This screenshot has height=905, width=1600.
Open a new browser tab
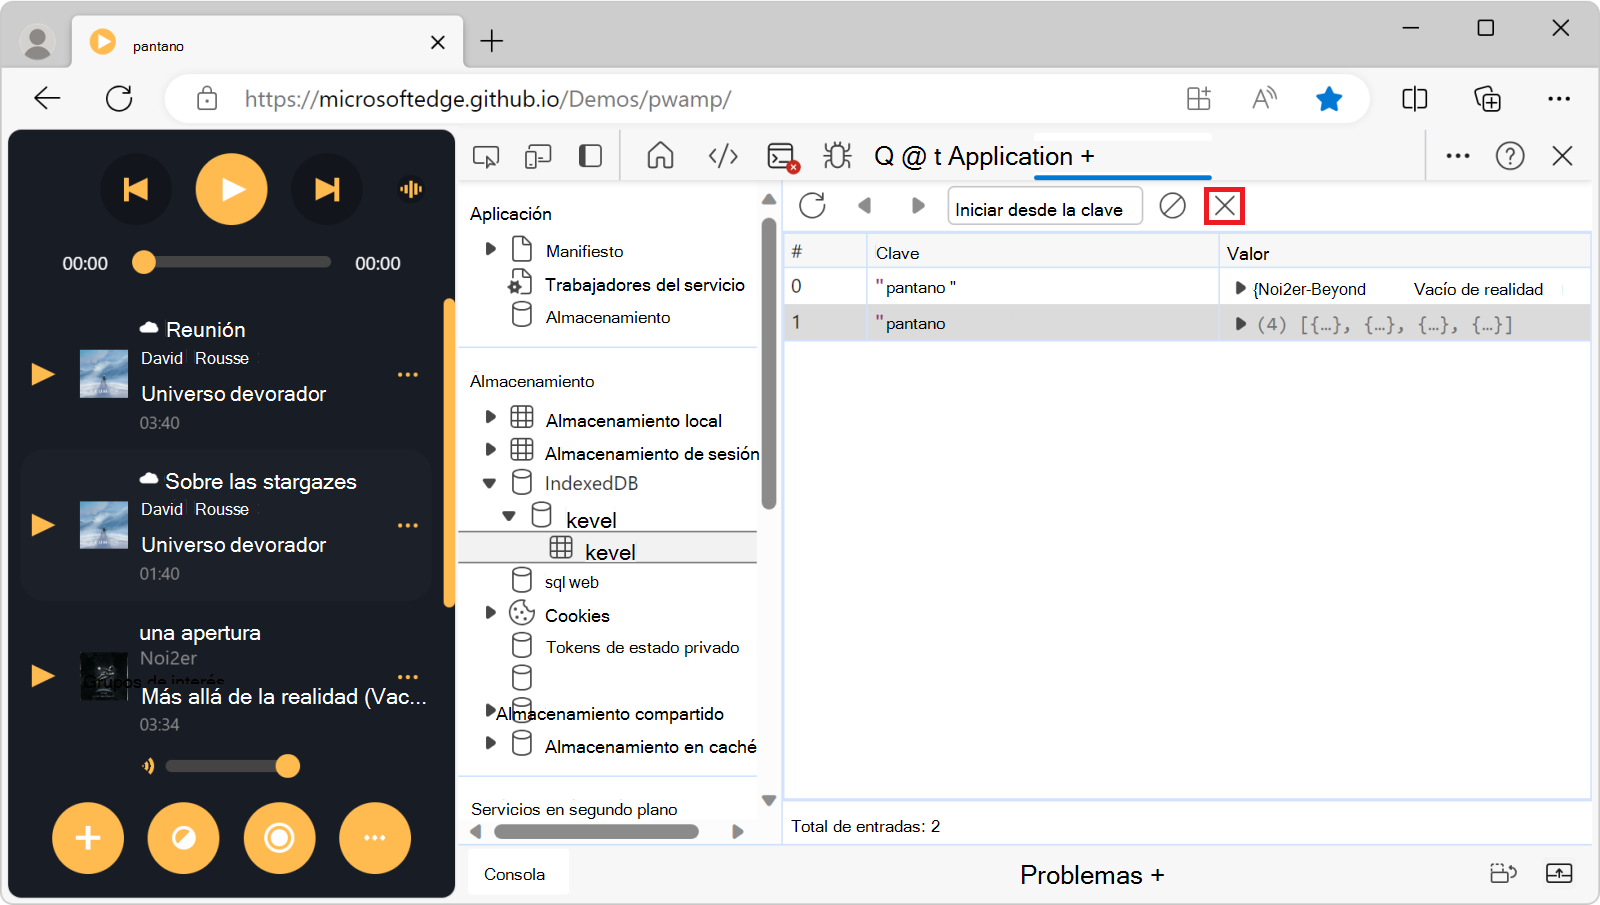[x=491, y=41]
